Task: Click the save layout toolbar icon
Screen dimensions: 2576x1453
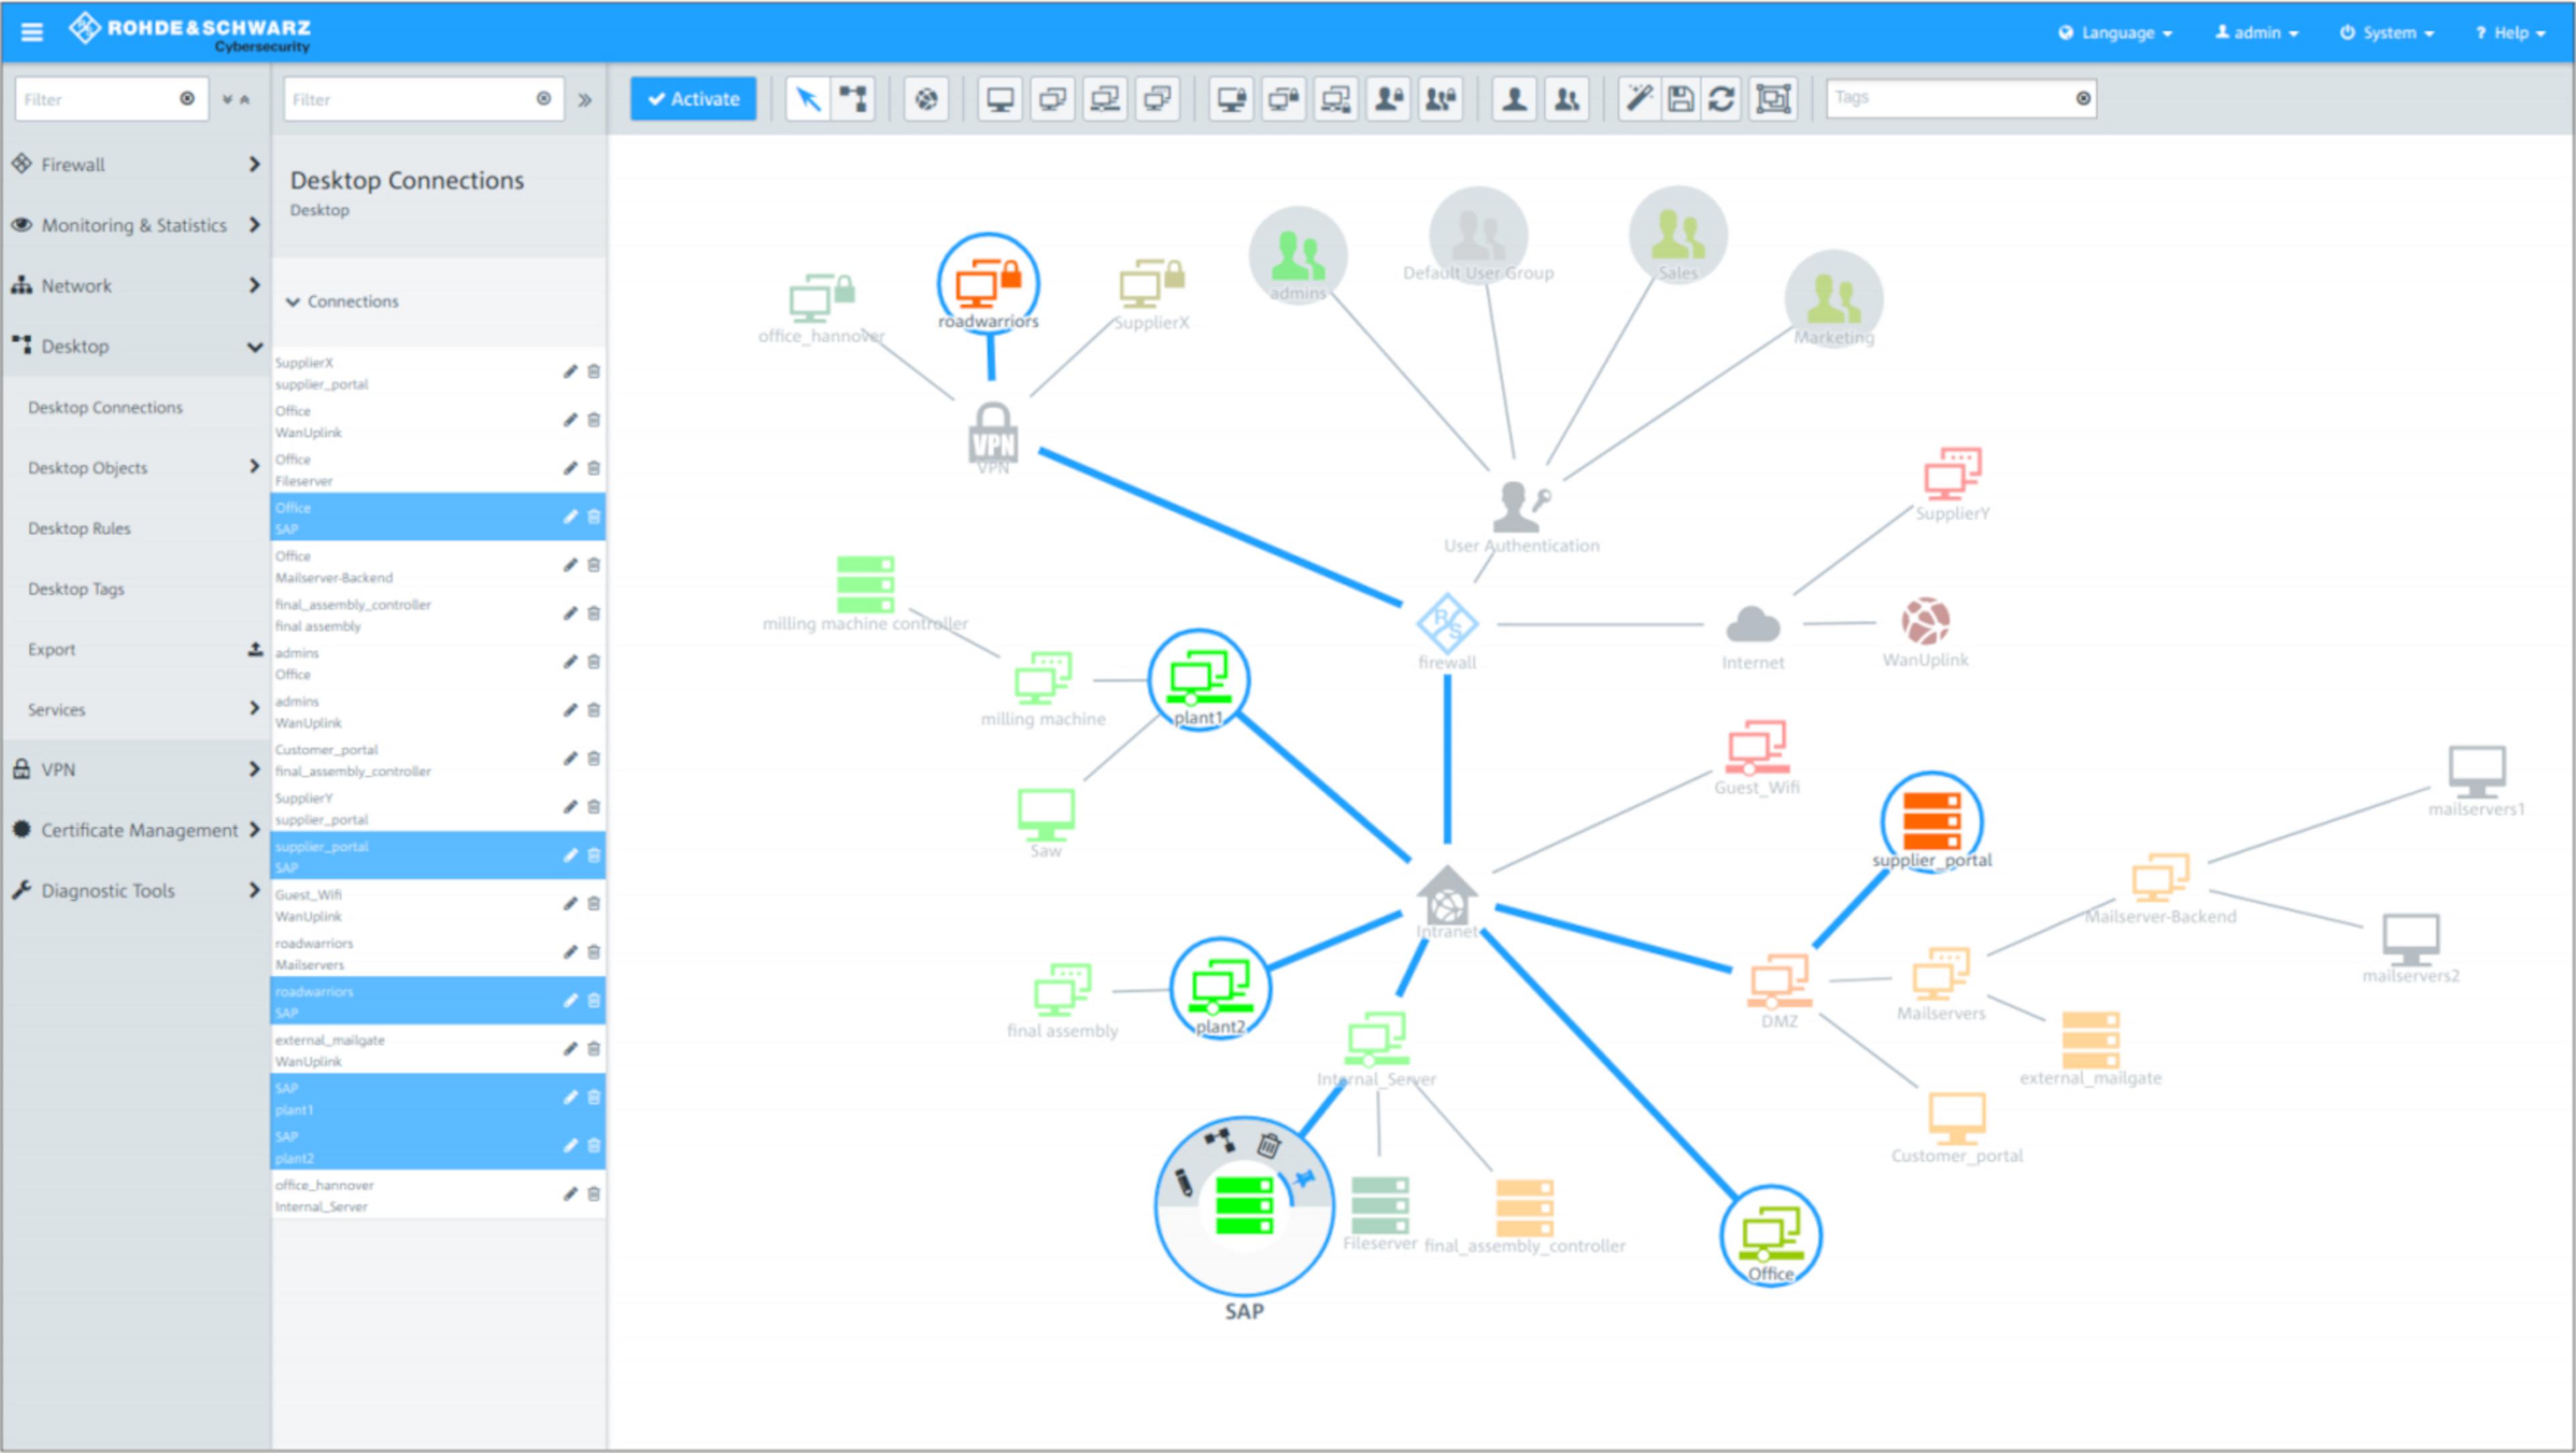Action: point(1681,99)
